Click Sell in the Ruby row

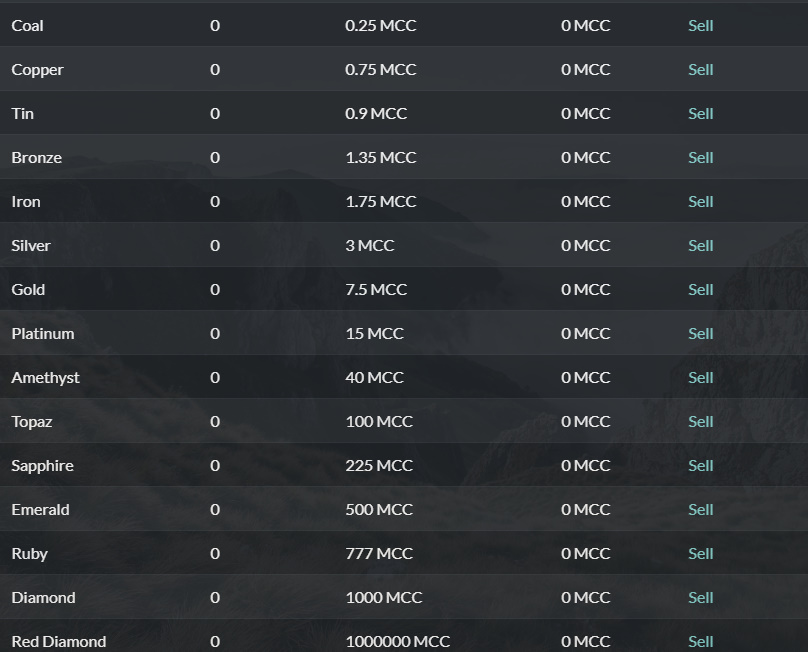pos(700,553)
